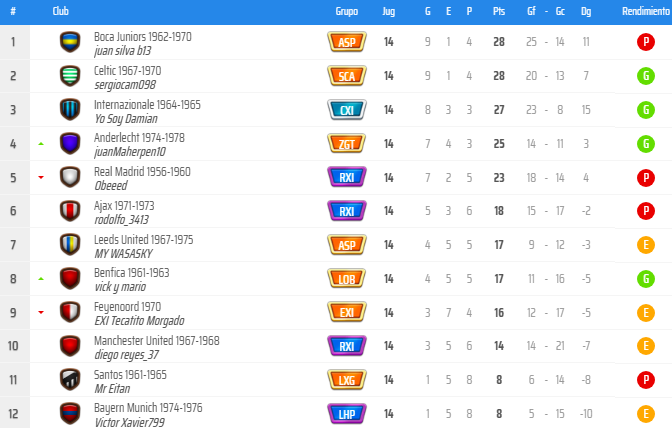
Task: Click the Celtic green striped shield icon
Action: [70, 76]
